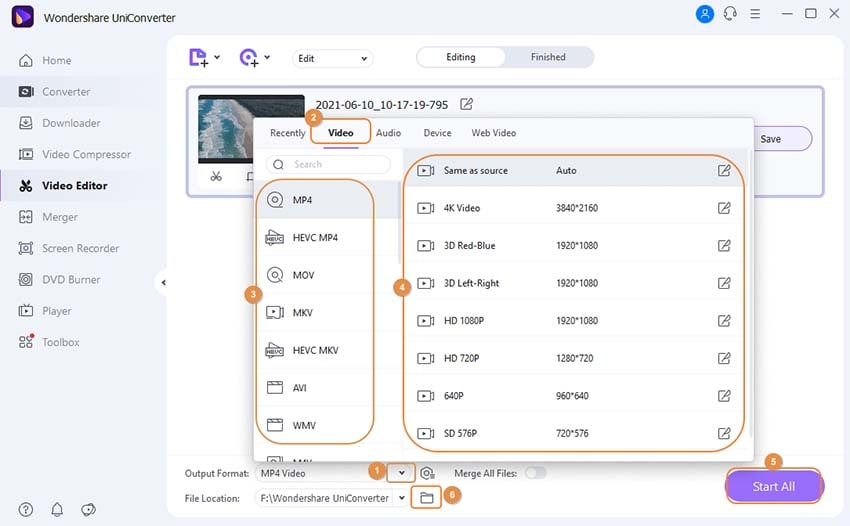The image size is (850, 526).
Task: Choose AVI format
Action: click(x=327, y=388)
